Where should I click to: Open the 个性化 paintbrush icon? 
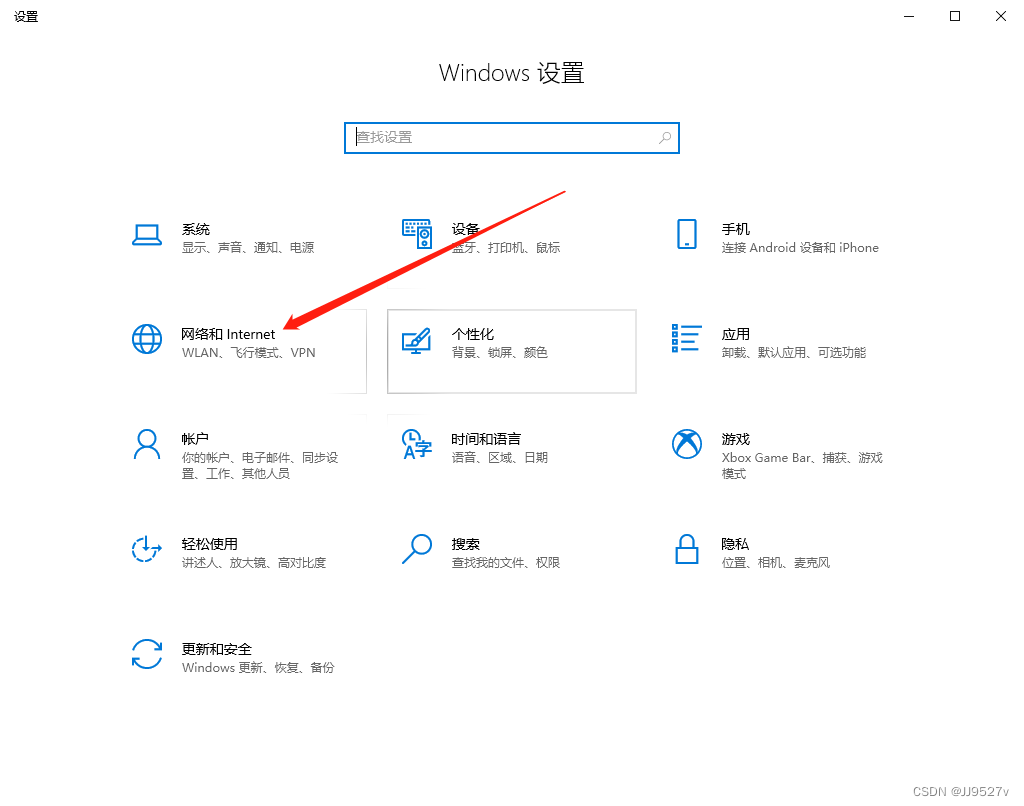point(417,340)
